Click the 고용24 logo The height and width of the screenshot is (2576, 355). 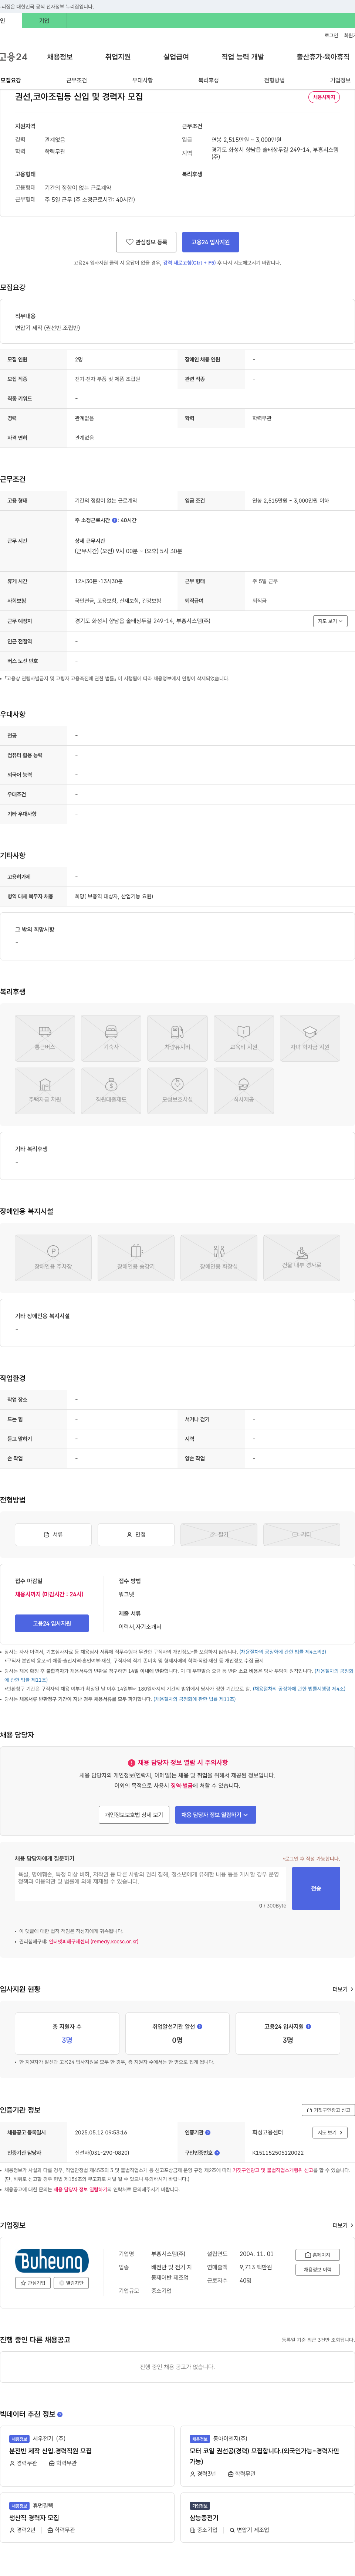tap(14, 57)
